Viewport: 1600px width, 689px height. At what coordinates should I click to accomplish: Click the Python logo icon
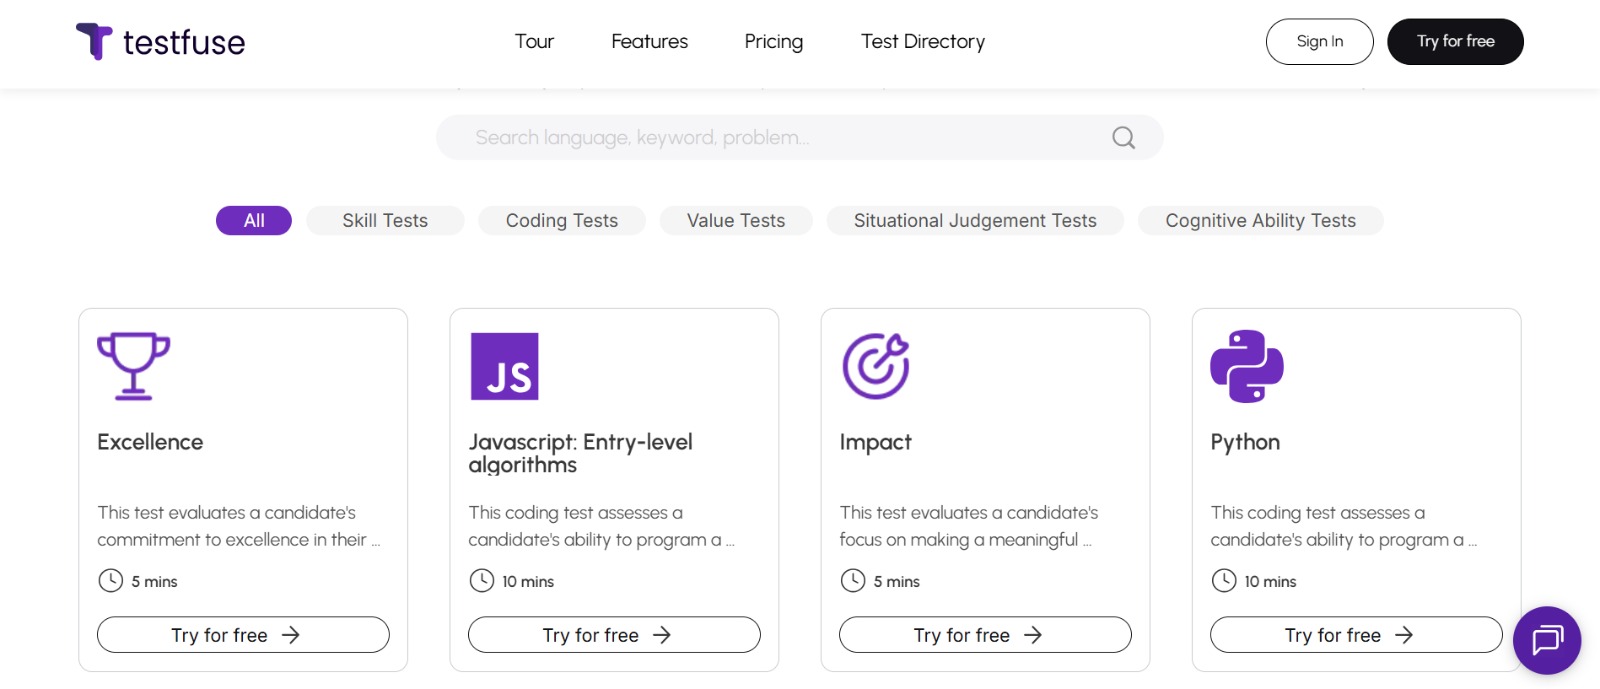coord(1247,366)
